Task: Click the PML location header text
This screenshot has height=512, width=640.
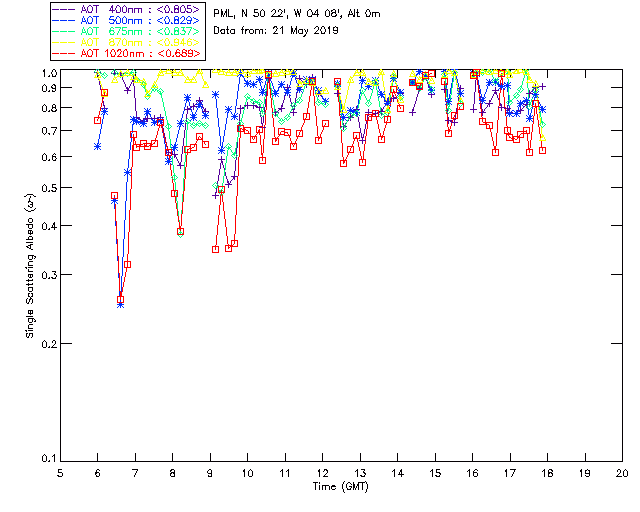Action: (297, 14)
